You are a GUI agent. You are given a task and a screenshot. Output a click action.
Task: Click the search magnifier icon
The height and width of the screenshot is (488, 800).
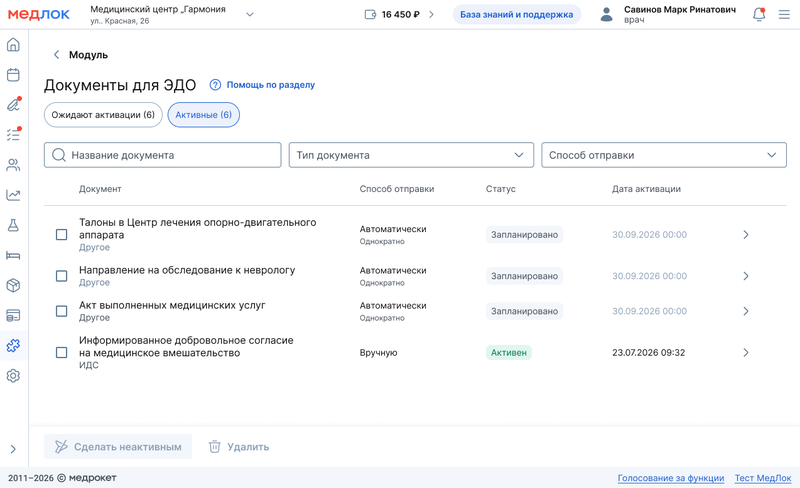pos(59,155)
